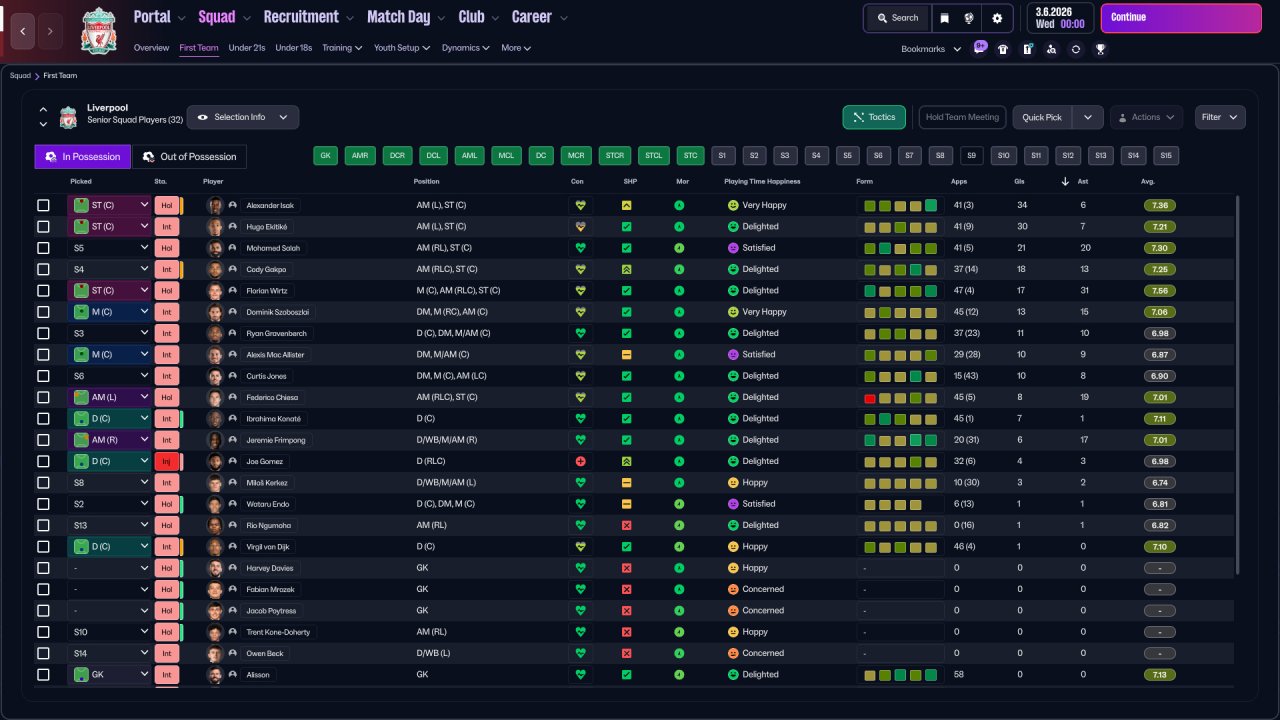
Task: Open the 9+ messages inbox icon
Action: [980, 48]
